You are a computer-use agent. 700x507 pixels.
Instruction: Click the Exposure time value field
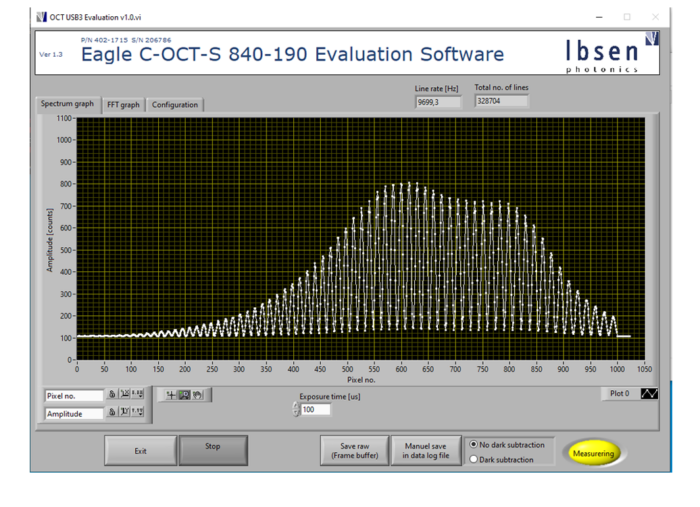(x=316, y=410)
